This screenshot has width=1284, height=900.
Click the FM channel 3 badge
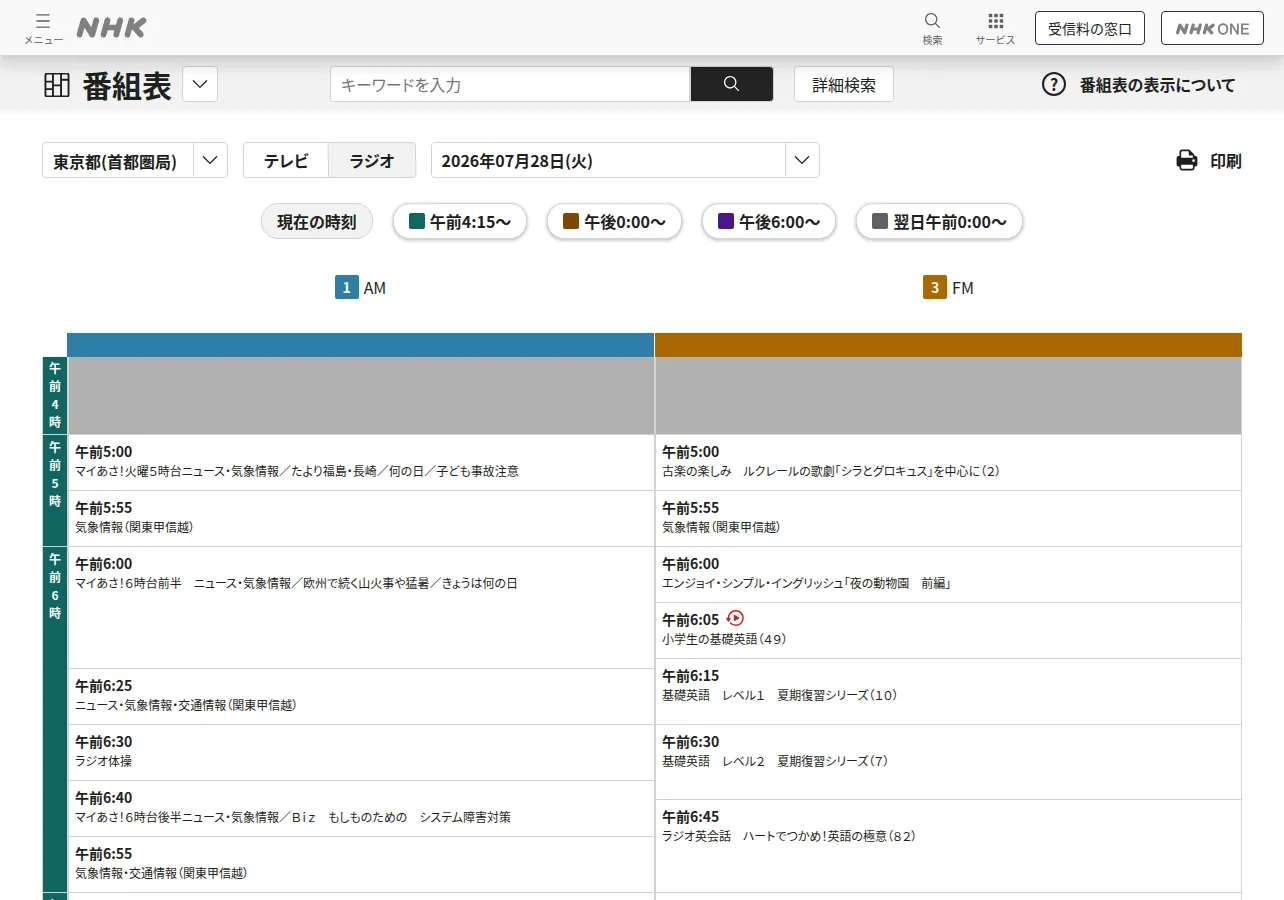[x=934, y=288]
